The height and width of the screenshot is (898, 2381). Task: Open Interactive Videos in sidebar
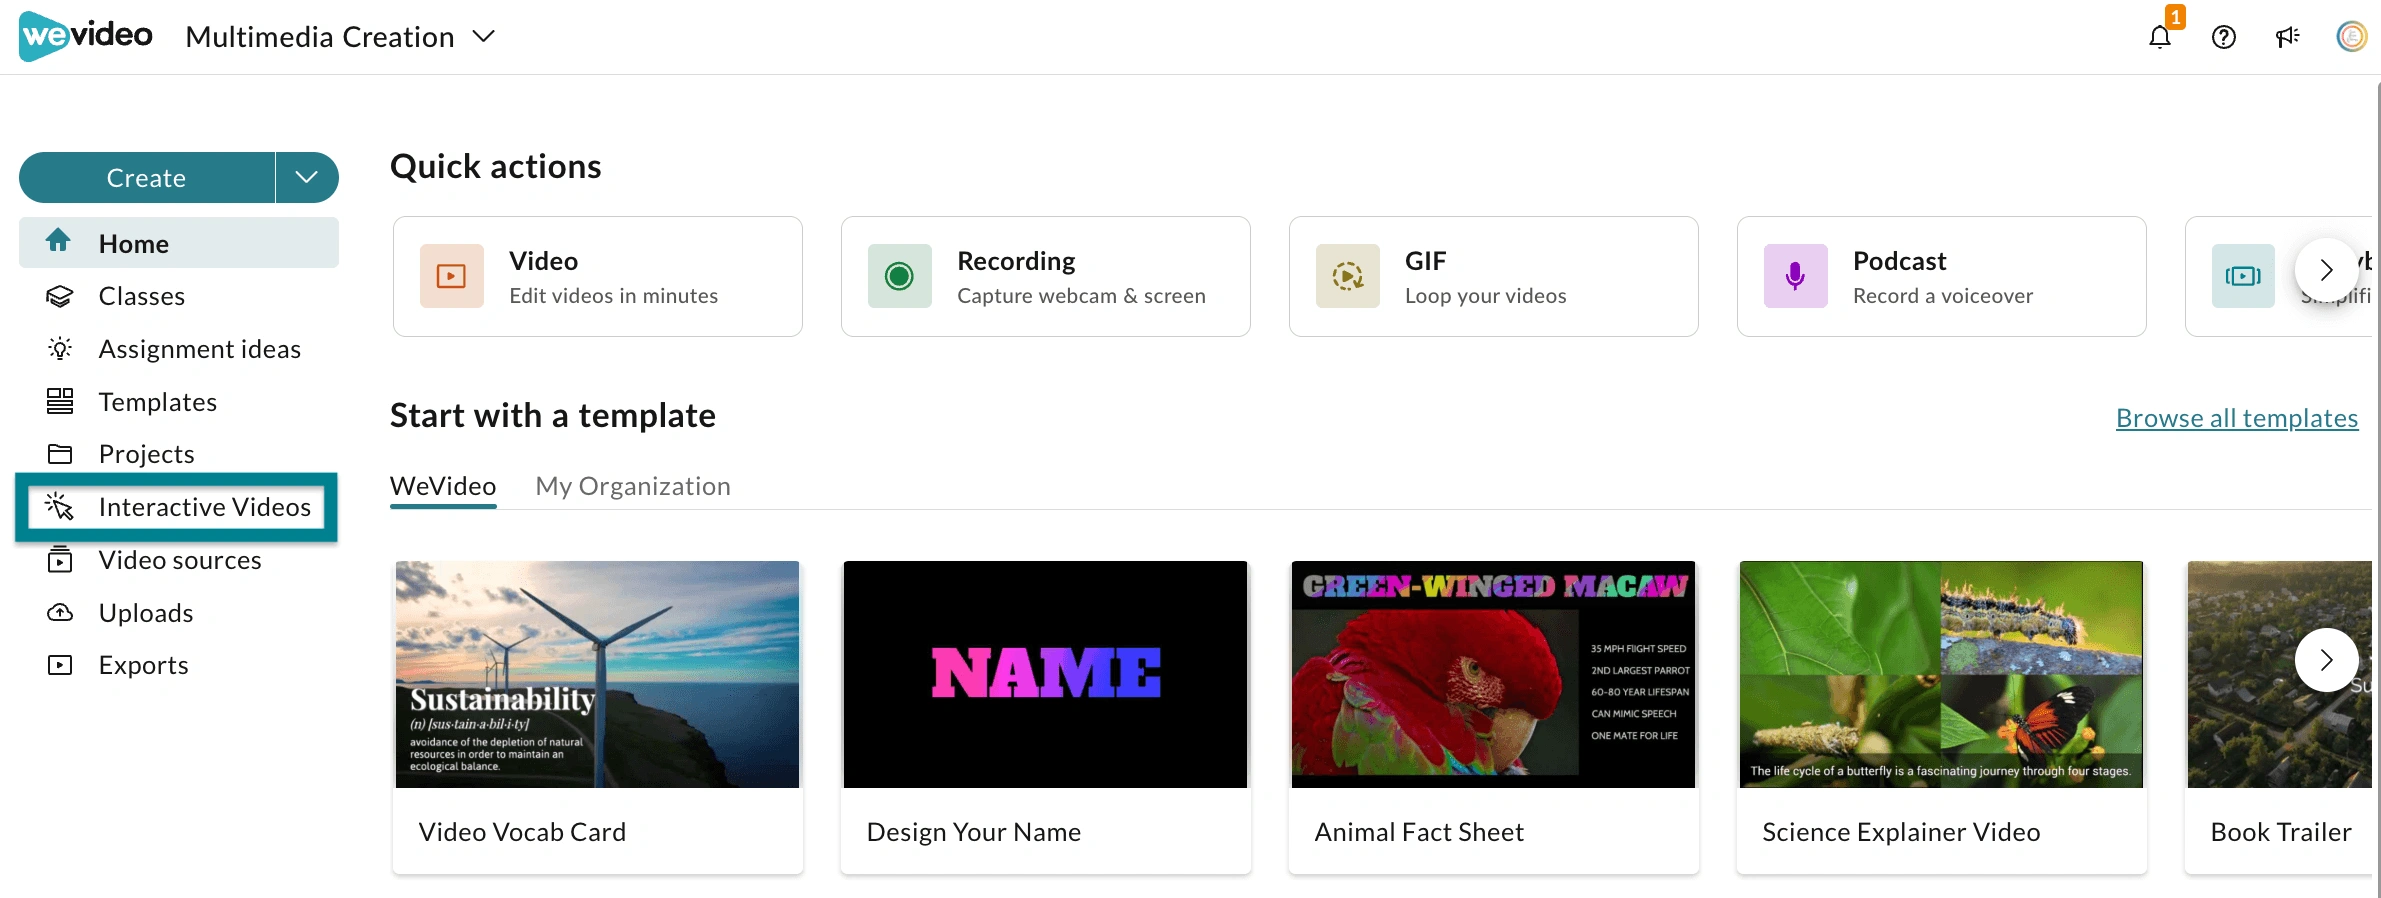177,507
